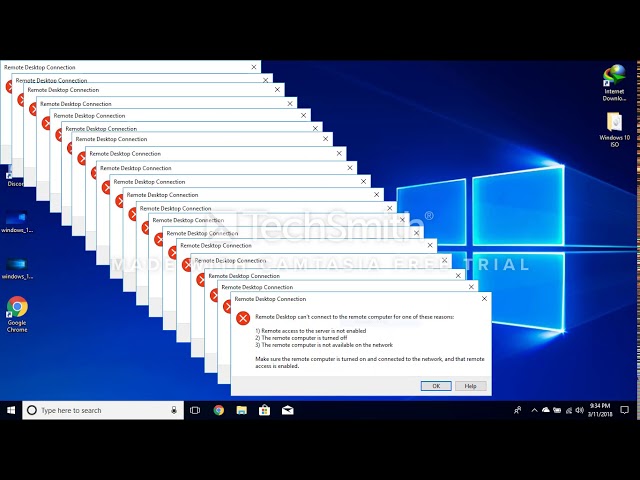Click the front dialog's 'Remote Desktop Connection' title
This screenshot has height=480, width=640.
point(270,299)
